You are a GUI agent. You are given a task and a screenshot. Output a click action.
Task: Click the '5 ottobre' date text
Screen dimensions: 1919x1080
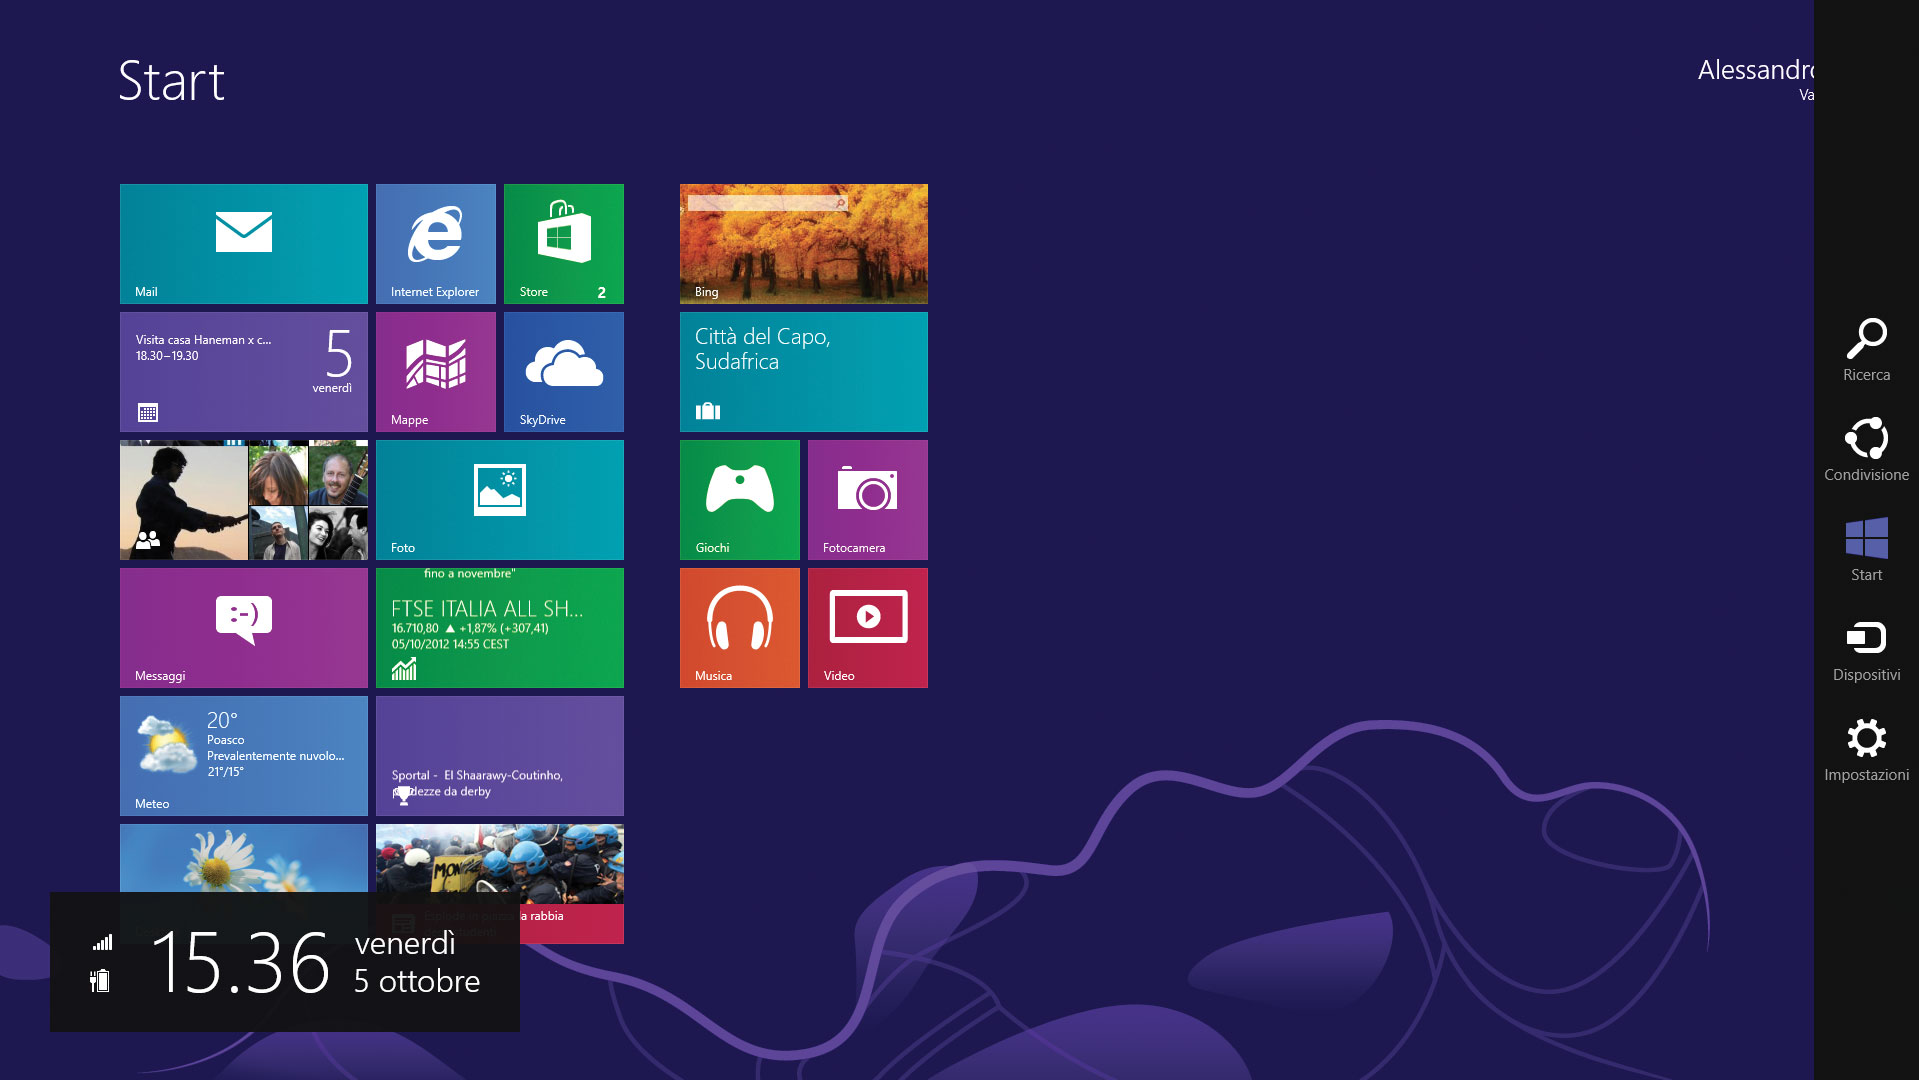(417, 981)
